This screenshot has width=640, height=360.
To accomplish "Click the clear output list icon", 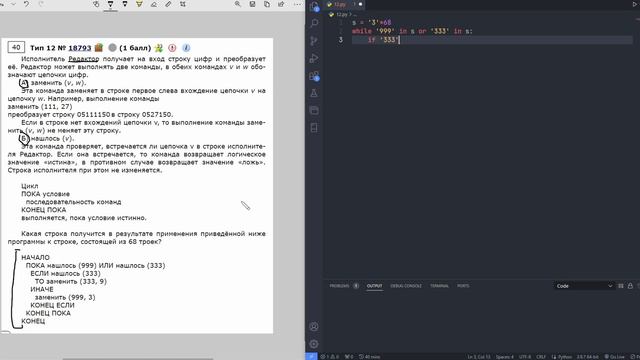I will point(620,286).
